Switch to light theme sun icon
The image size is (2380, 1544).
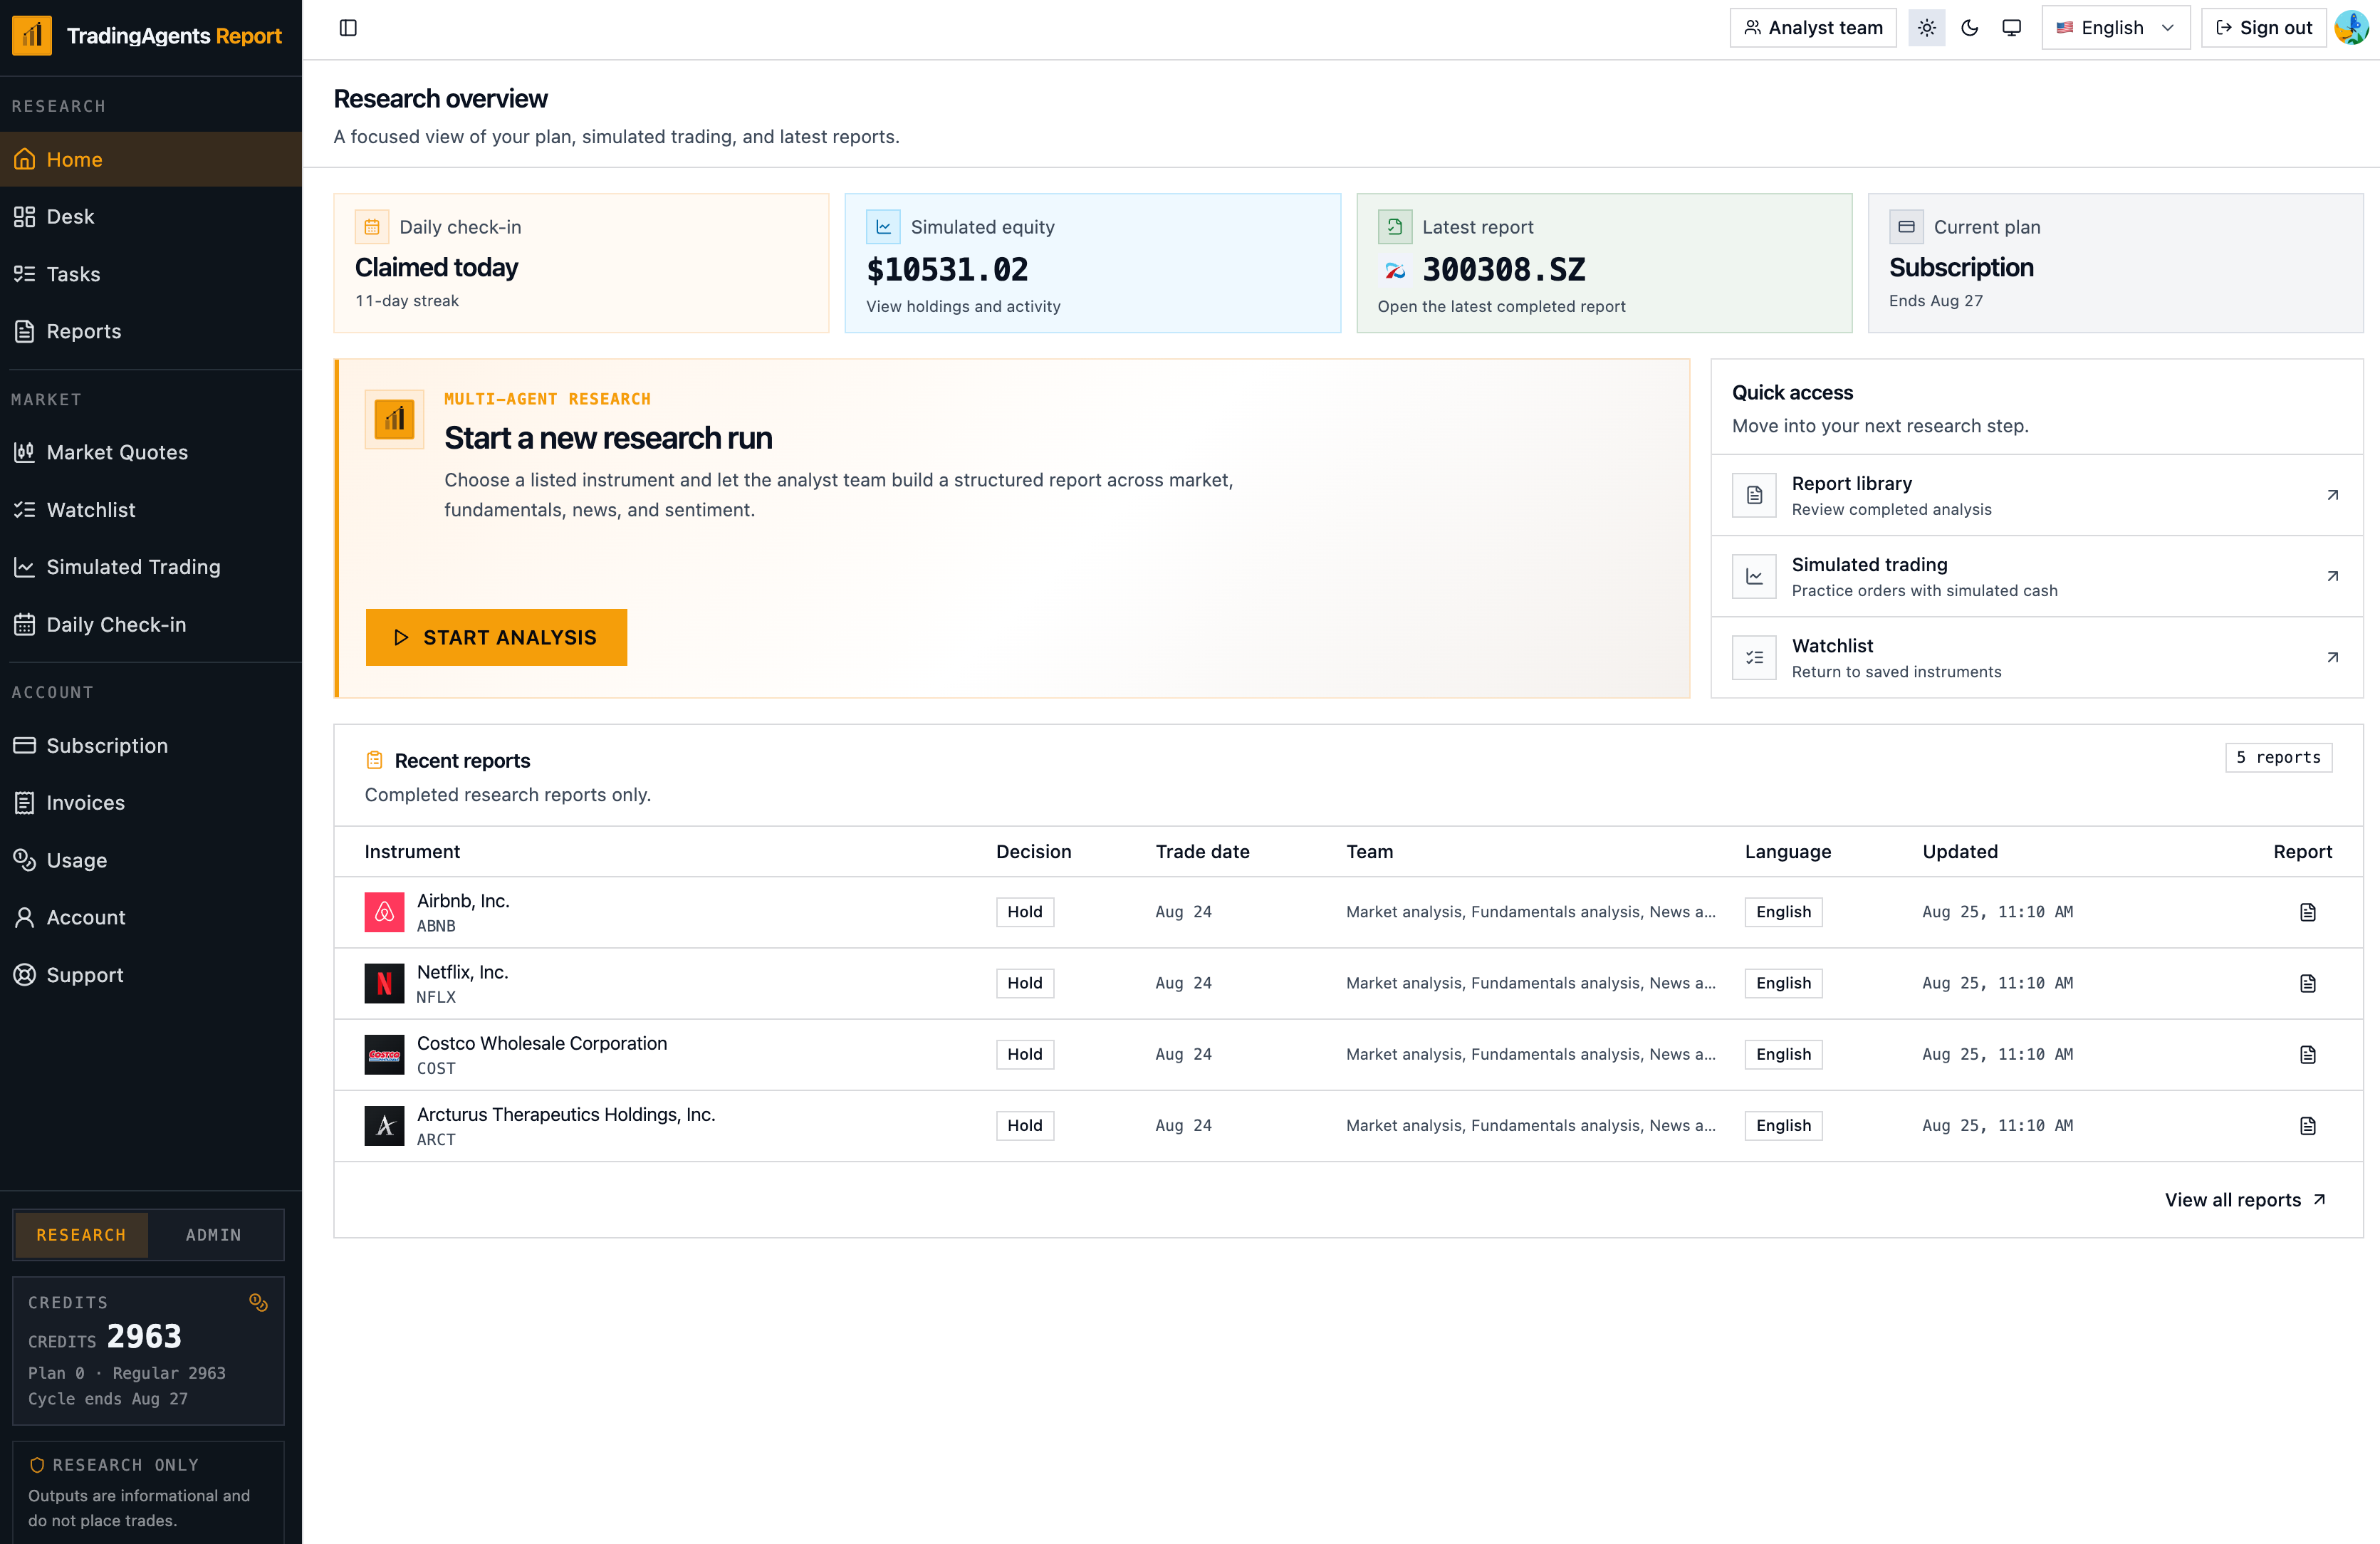point(1926,28)
